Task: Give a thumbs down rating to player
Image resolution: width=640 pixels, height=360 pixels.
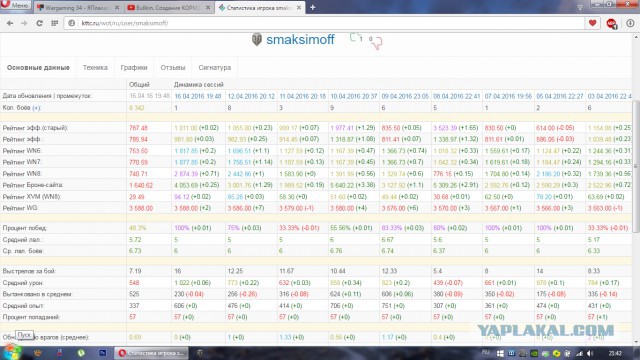Action: click(x=377, y=42)
